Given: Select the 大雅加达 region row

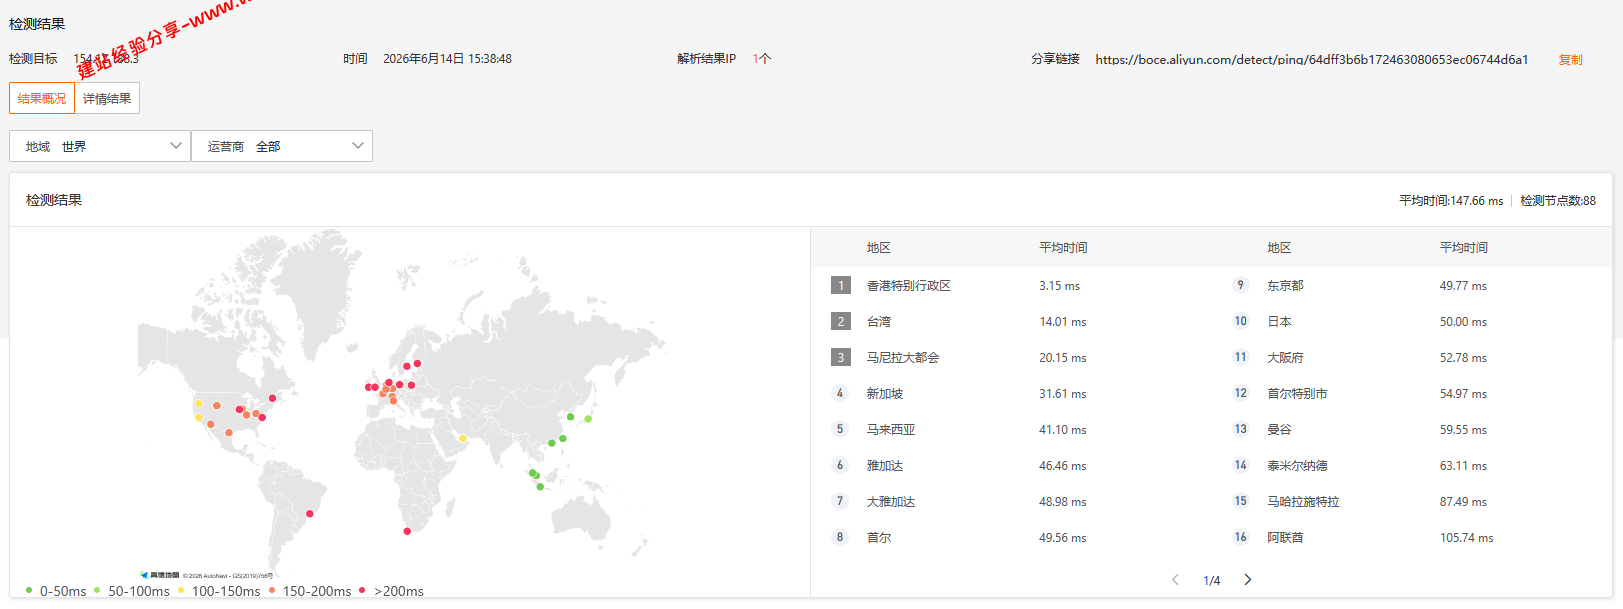Looking at the screenshot, I should 1011,502.
